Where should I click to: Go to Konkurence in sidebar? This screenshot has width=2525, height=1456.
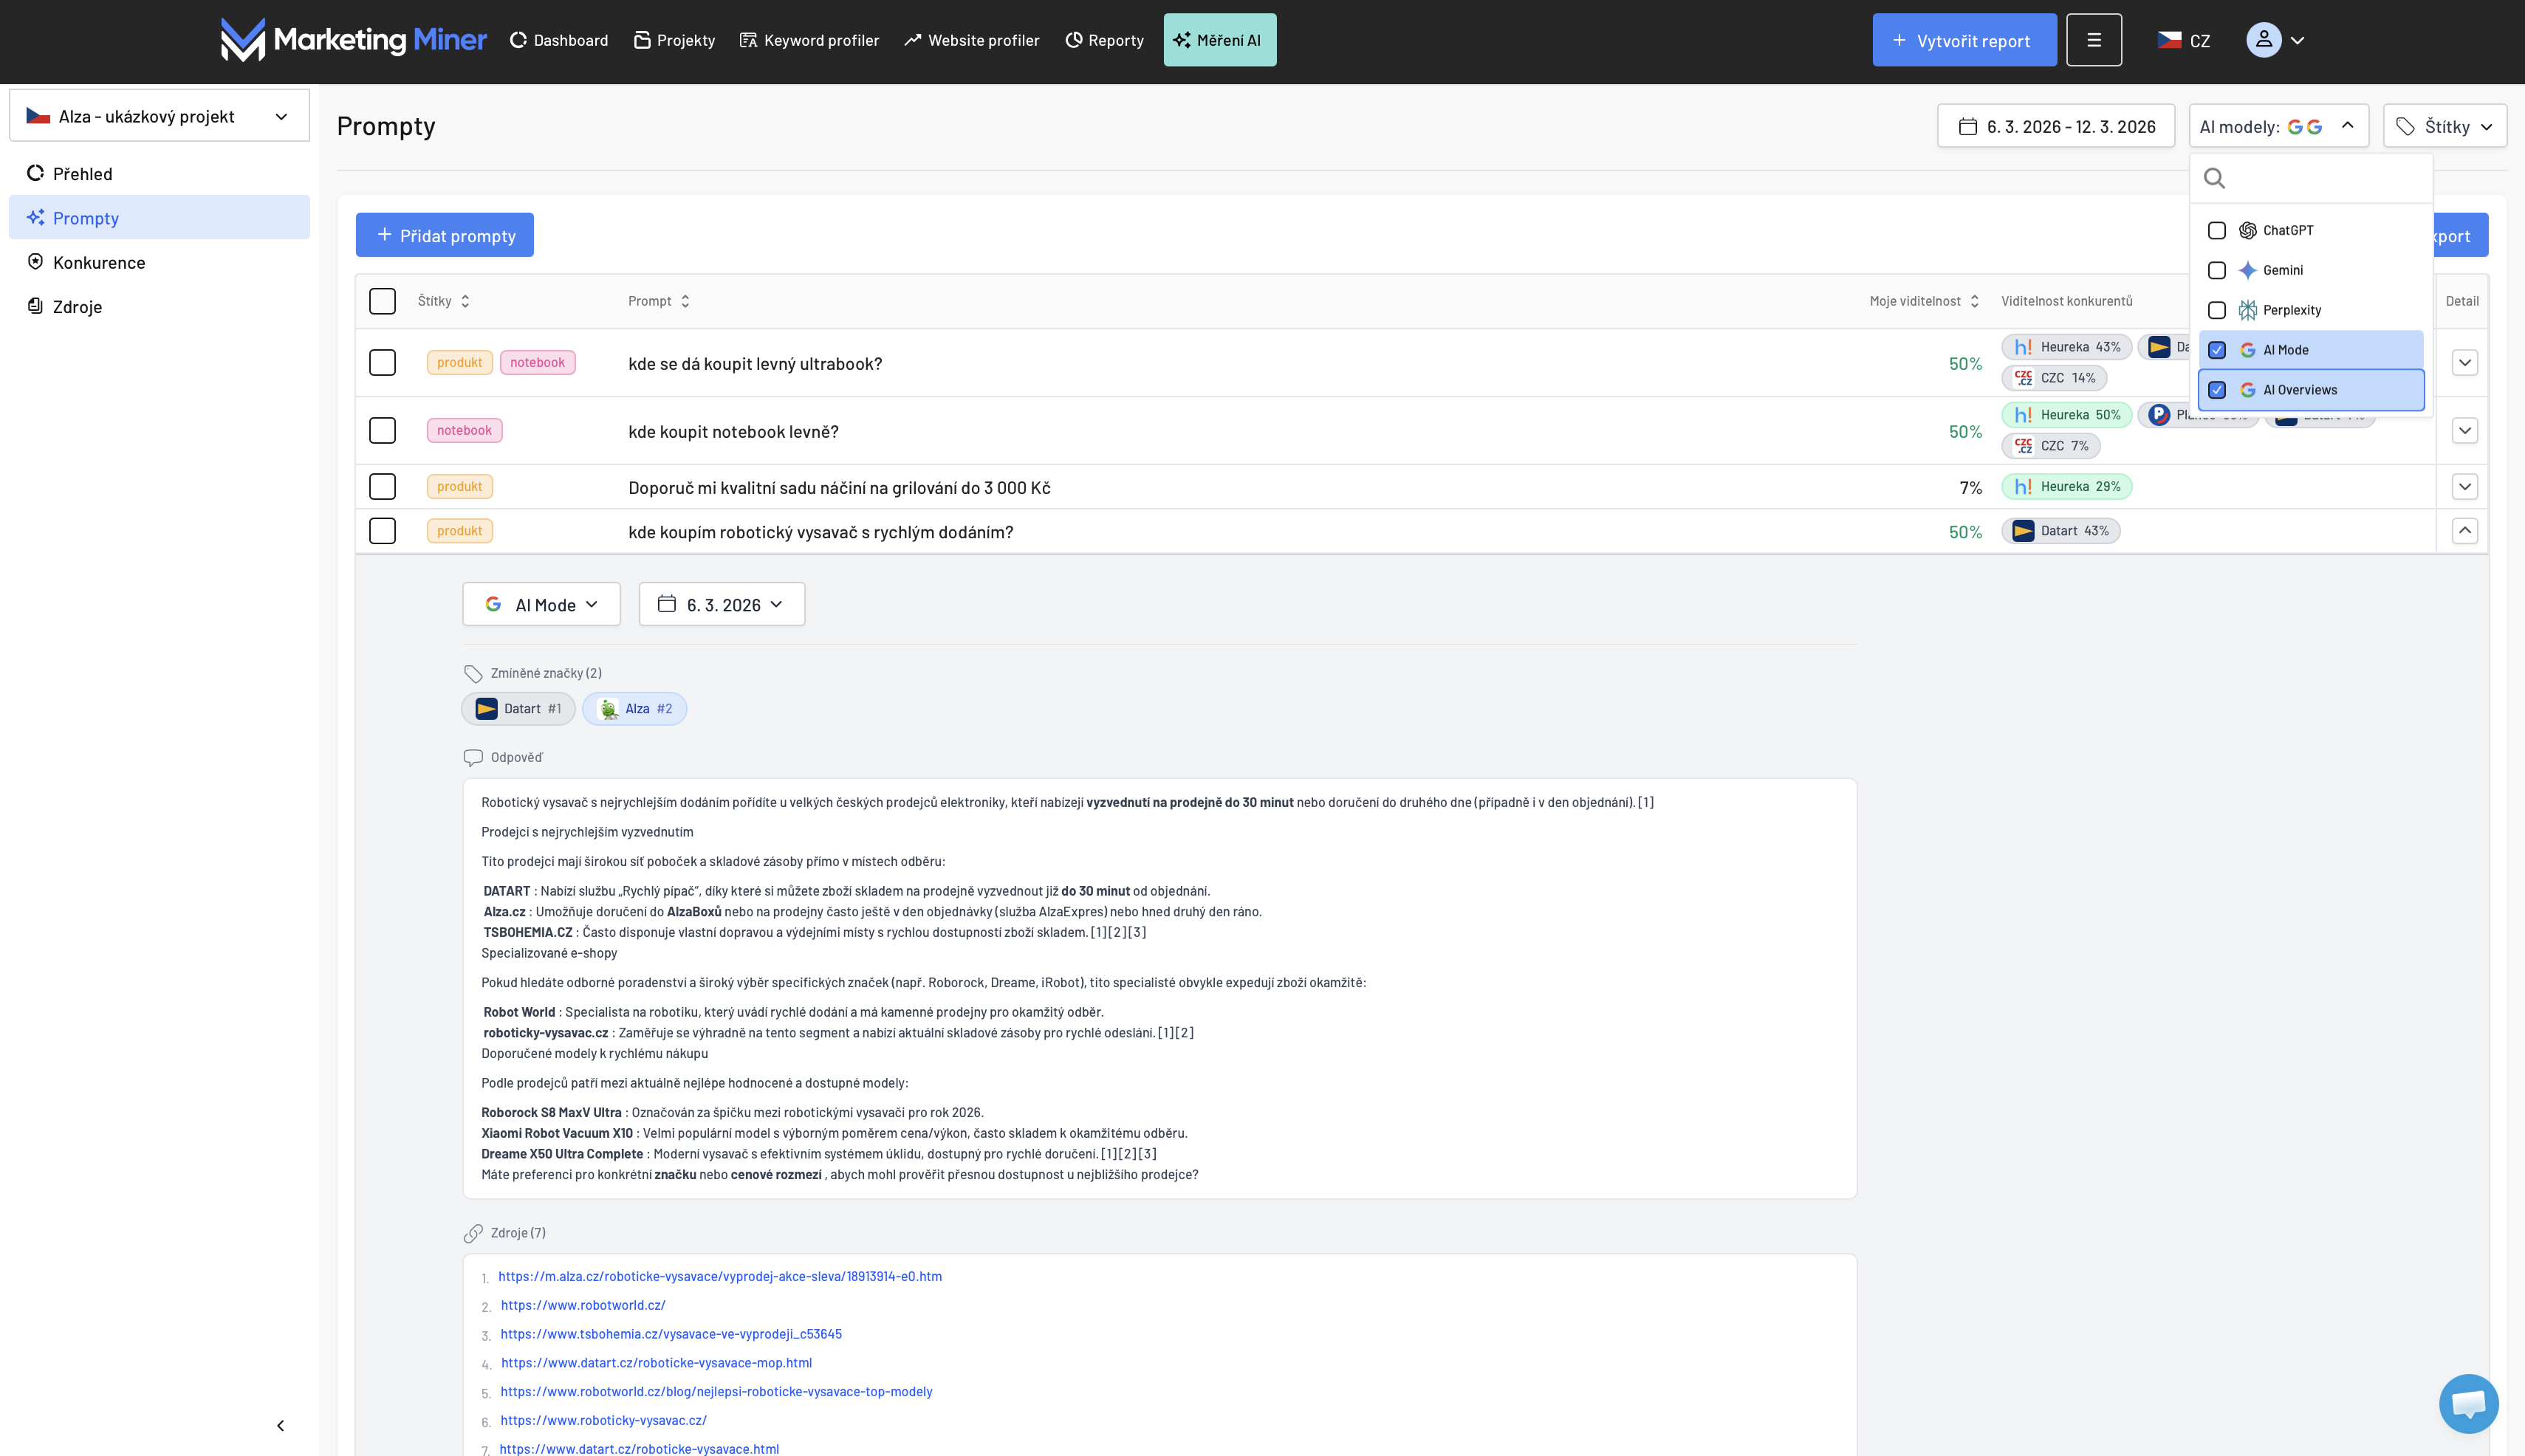99,262
